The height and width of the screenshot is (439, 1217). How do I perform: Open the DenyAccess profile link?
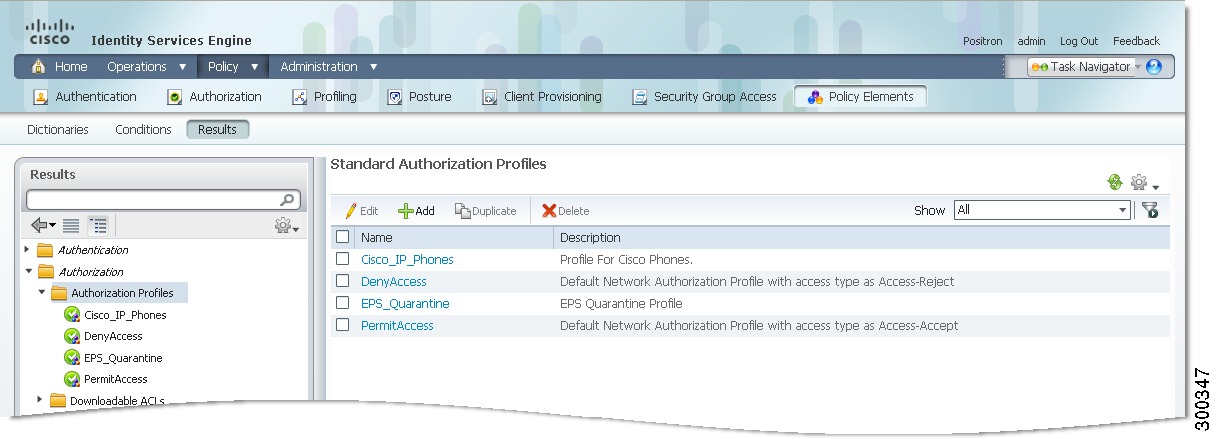pyautogui.click(x=394, y=282)
